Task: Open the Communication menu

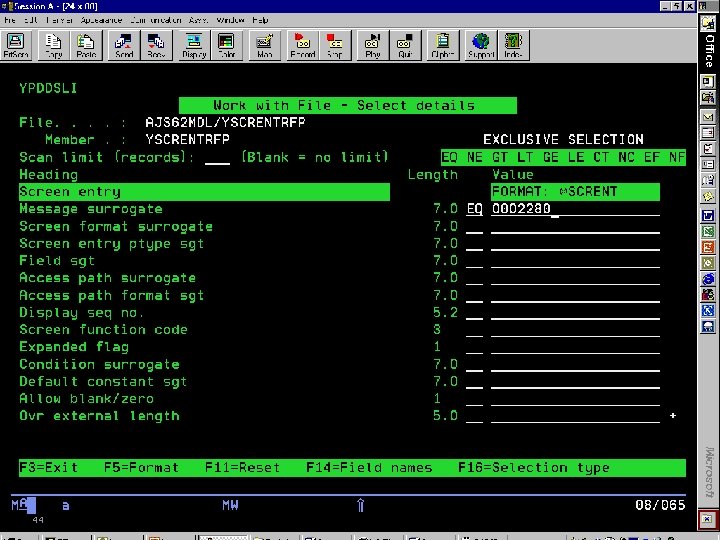Action: 156,20
